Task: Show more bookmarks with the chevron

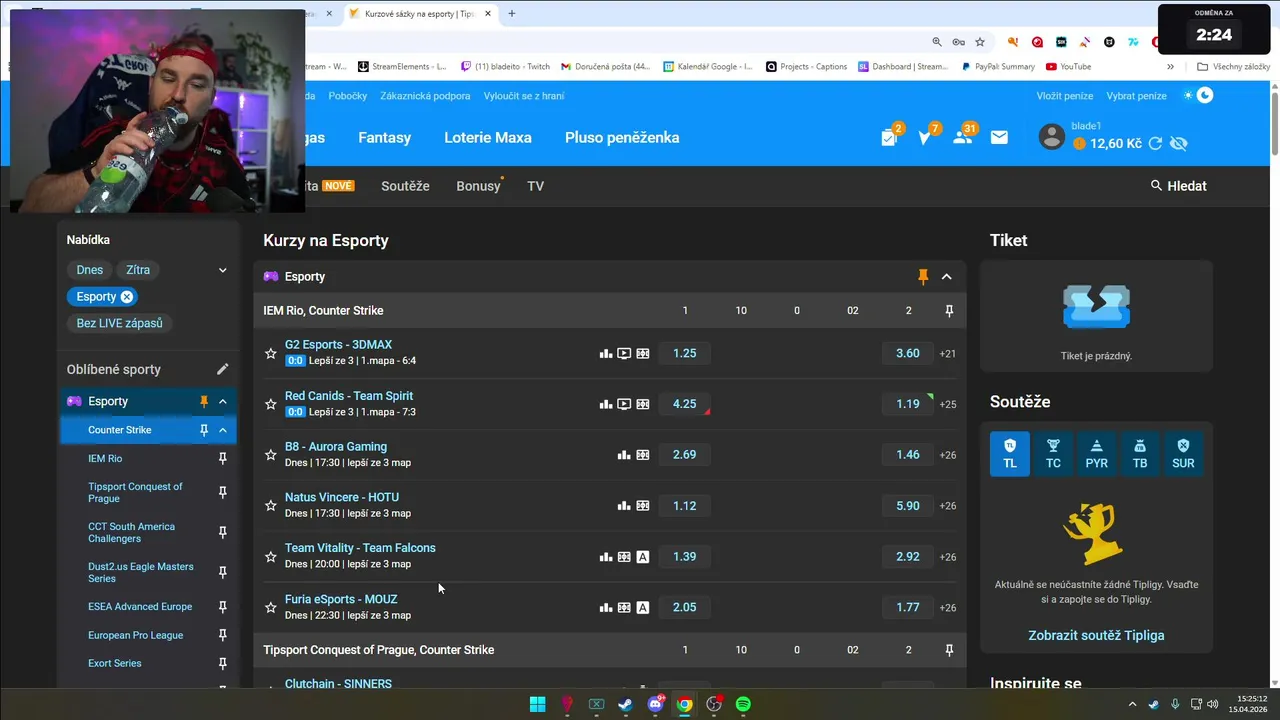Action: [x=1171, y=67]
